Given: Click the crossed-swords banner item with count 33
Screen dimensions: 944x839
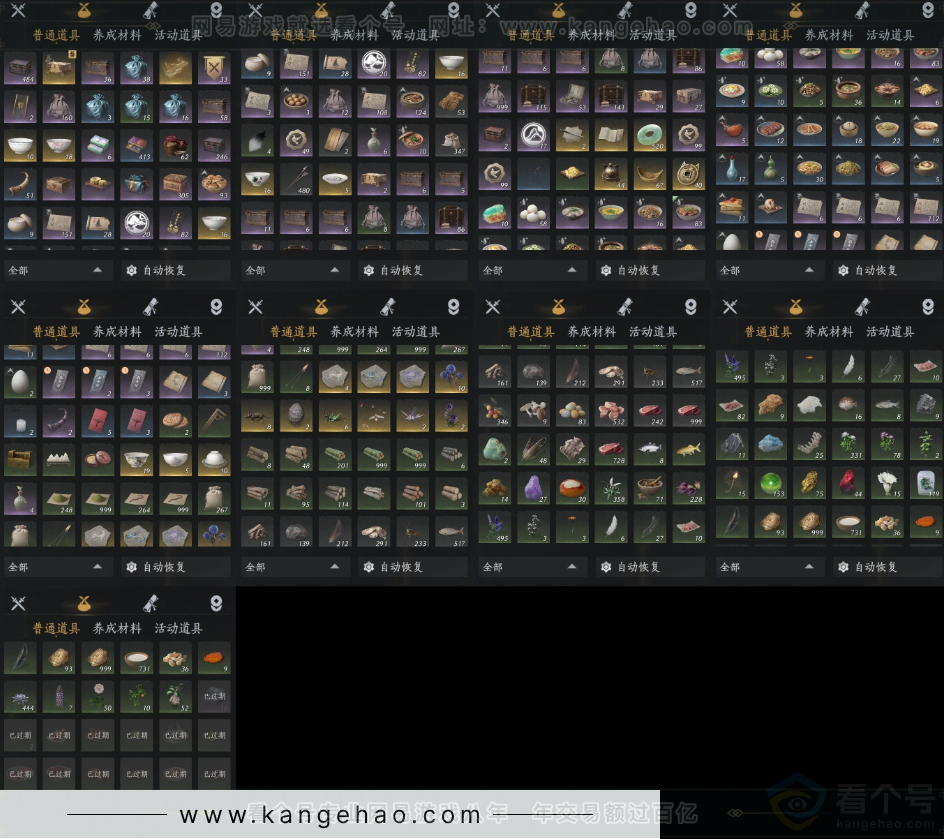Looking at the screenshot, I should pos(214,68).
